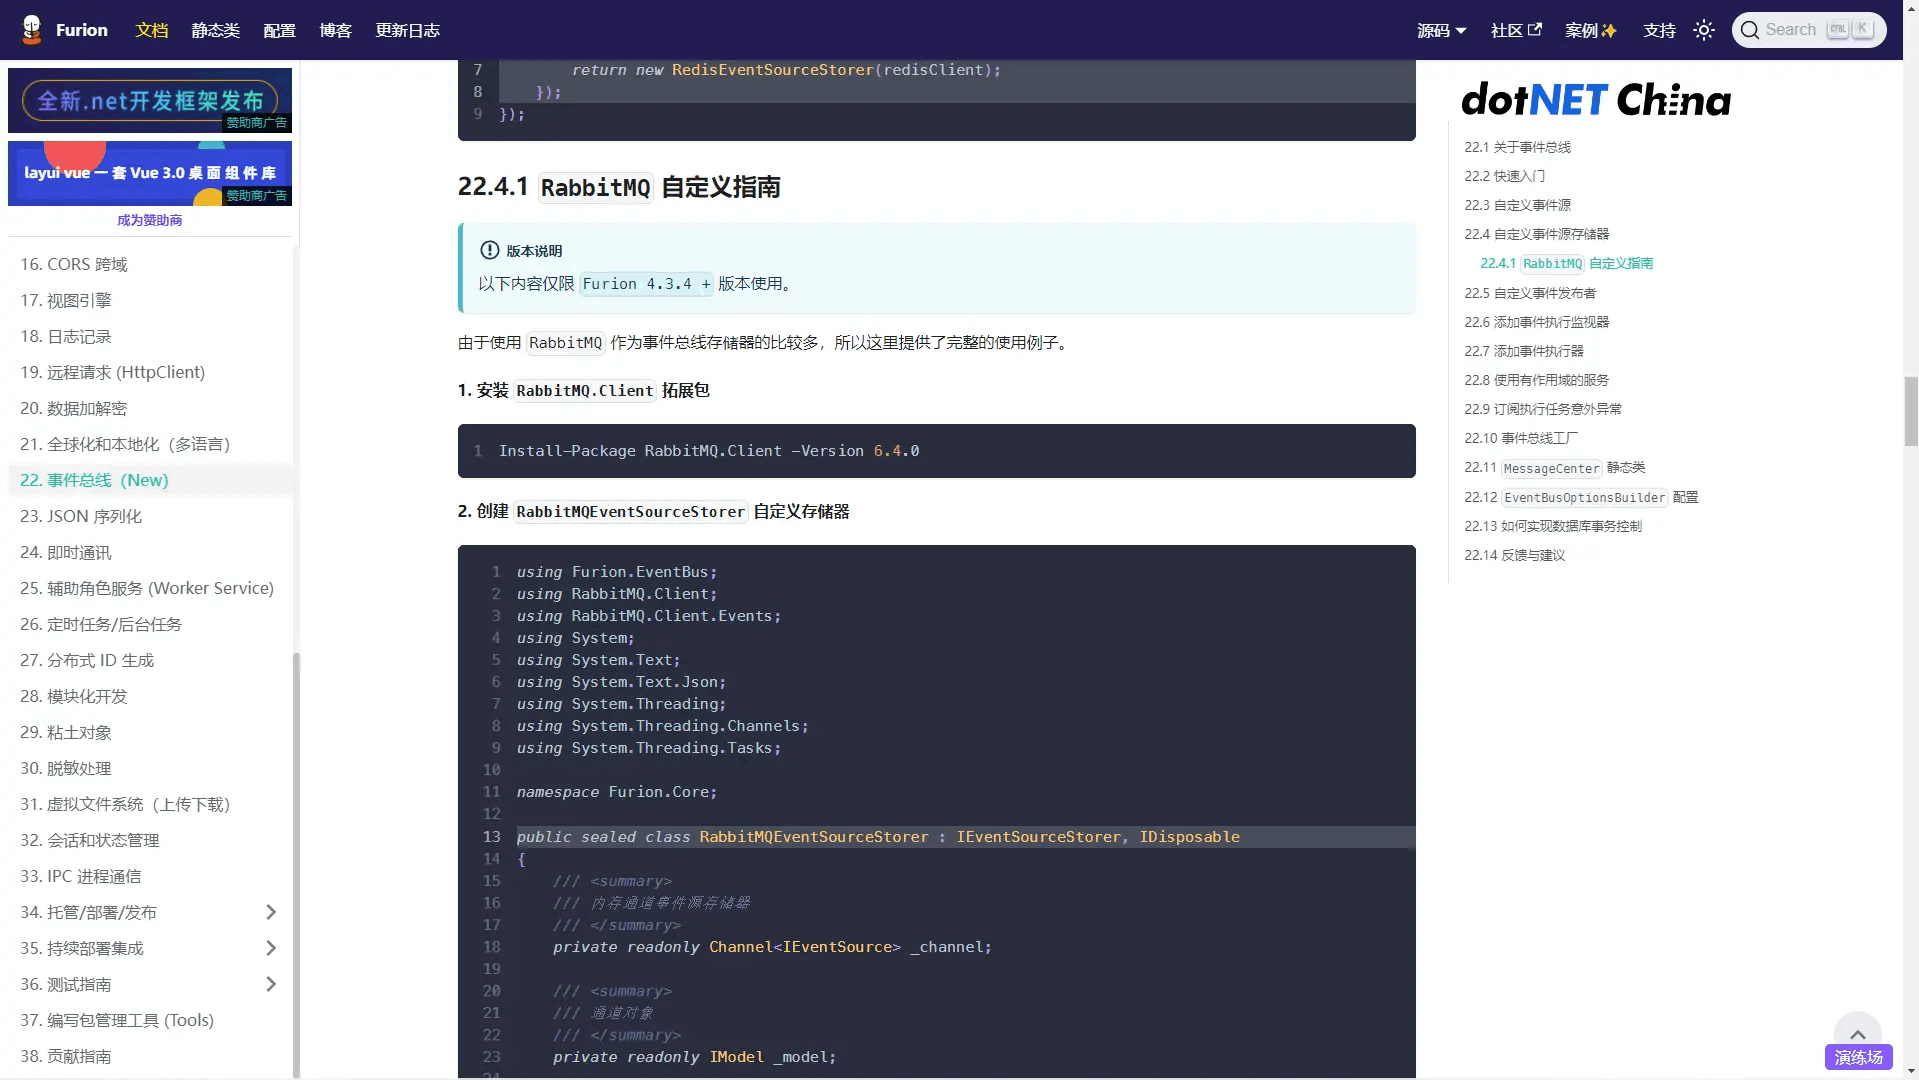Expand the 36. 测试指南 chevron
Viewport: 1919px width, 1080px height.
coord(271,984)
